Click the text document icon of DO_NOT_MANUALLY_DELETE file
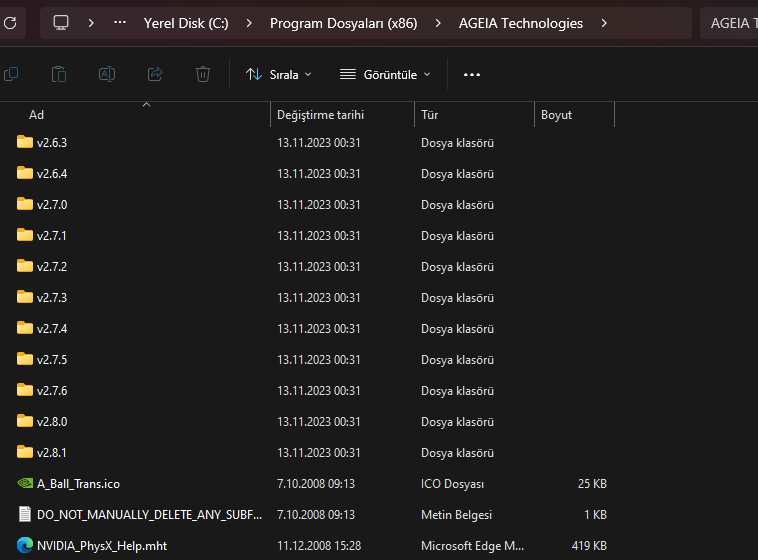The width and height of the screenshot is (758, 560). [25, 514]
